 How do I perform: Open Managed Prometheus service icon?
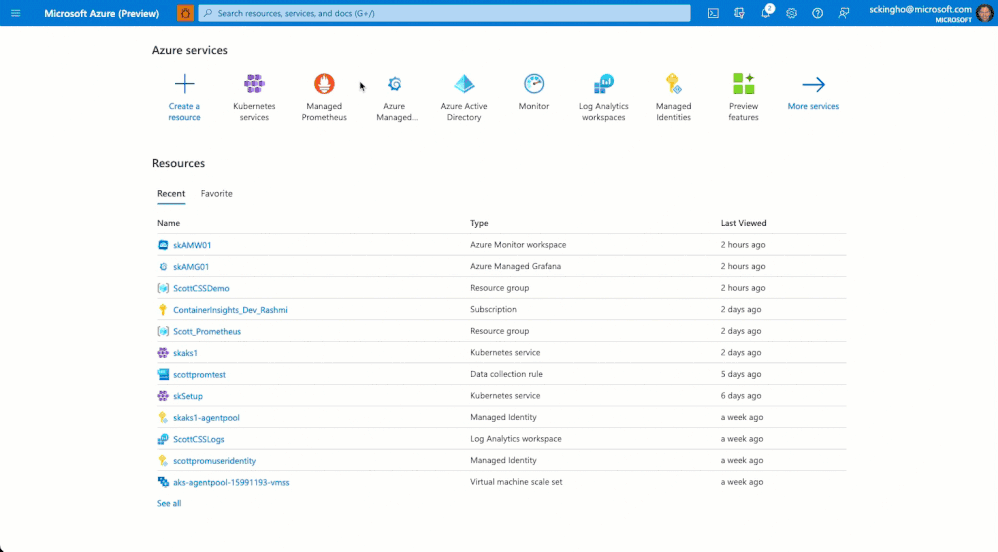point(324,83)
